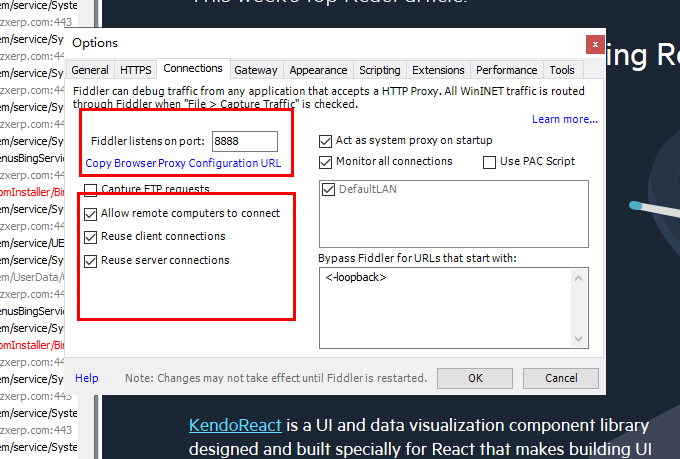680x459 pixels.
Task: Toggle Allow remote computers to connect
Action: 92,213
